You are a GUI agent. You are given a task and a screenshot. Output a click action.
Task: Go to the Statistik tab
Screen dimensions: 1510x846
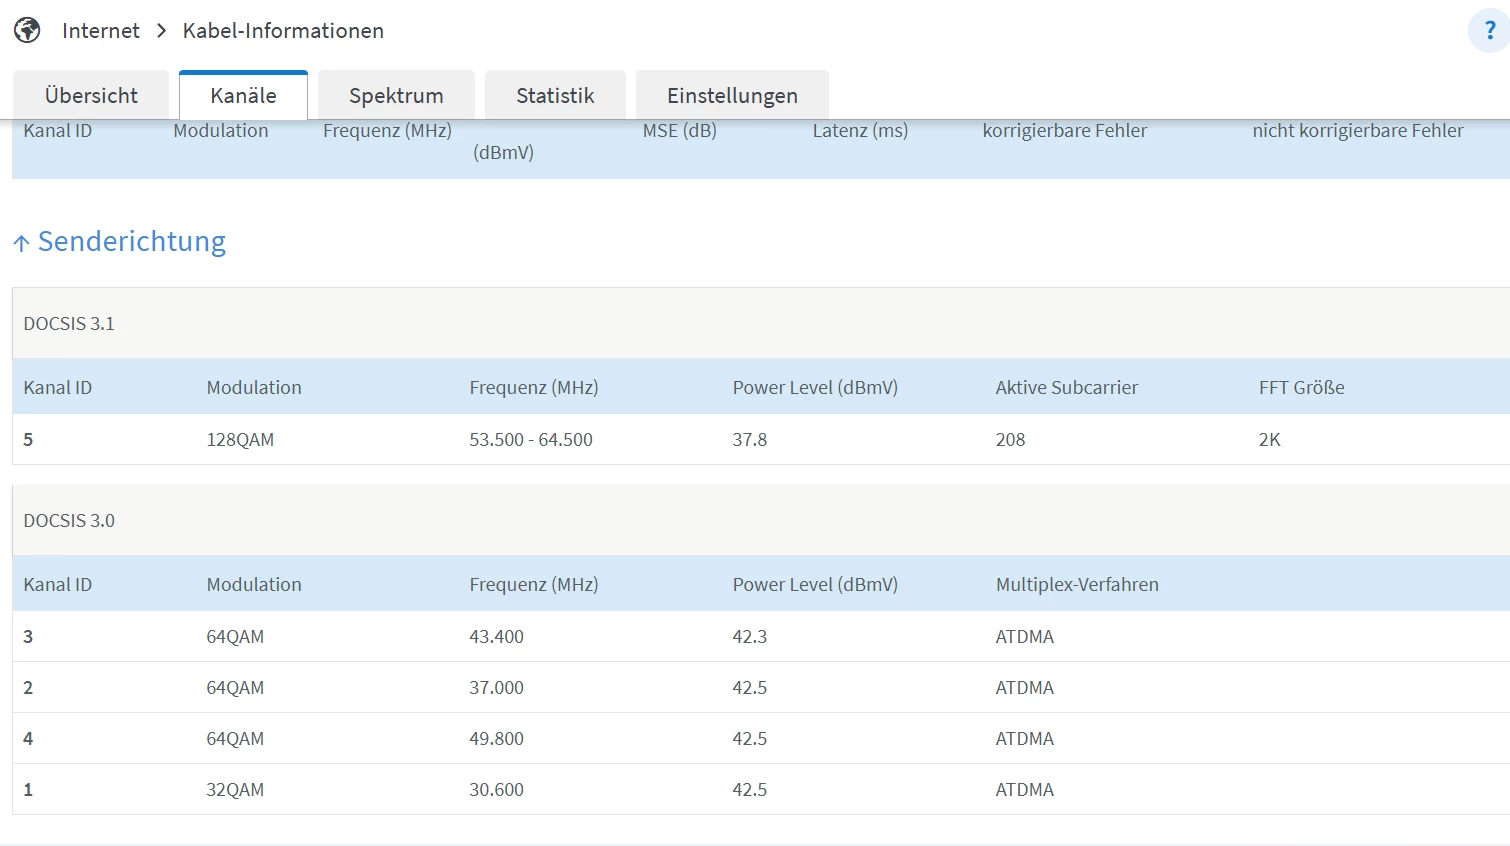[x=555, y=96]
